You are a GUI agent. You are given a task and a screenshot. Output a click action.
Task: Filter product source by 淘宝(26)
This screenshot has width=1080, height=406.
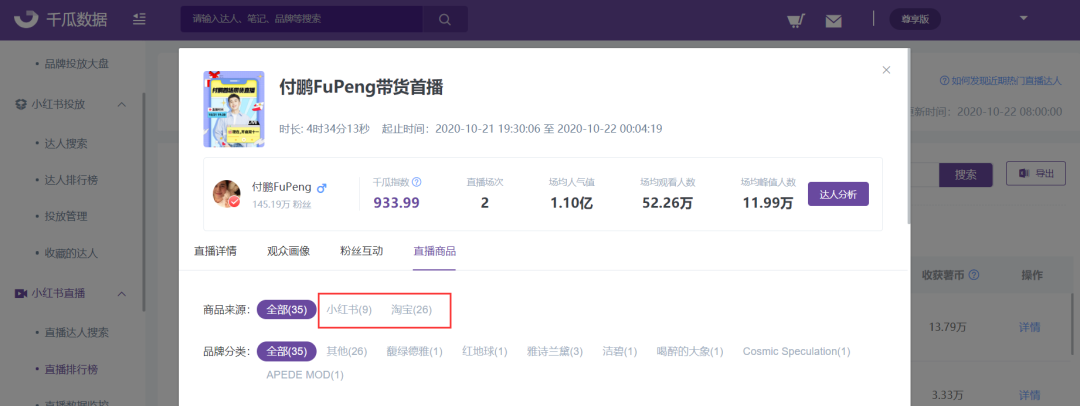click(411, 309)
